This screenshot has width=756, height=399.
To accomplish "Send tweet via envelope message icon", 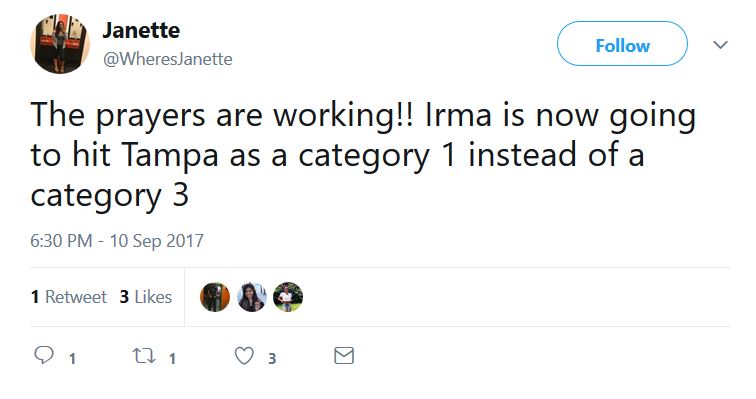I will coord(344,356).
